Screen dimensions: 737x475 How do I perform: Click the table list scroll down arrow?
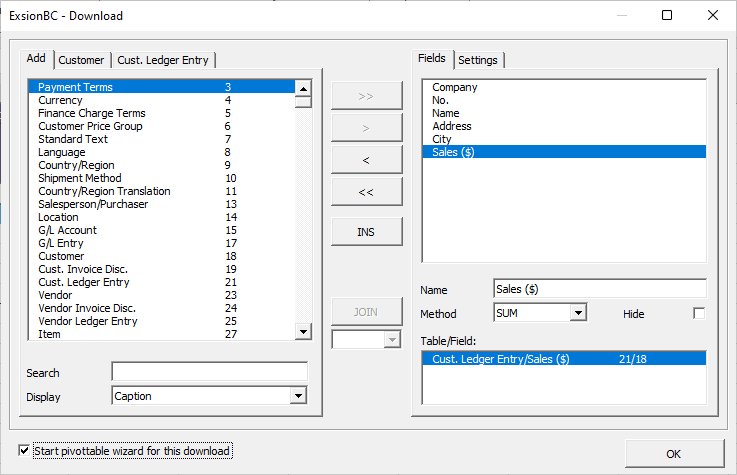click(x=303, y=332)
